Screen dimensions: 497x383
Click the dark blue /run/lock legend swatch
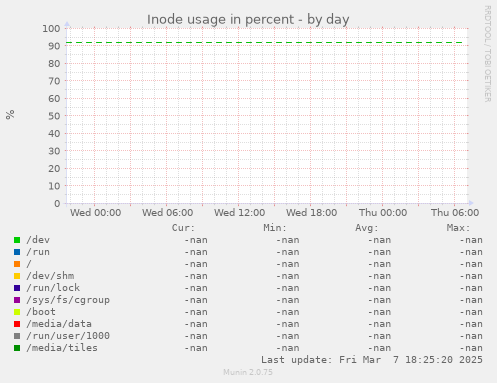click(17, 288)
